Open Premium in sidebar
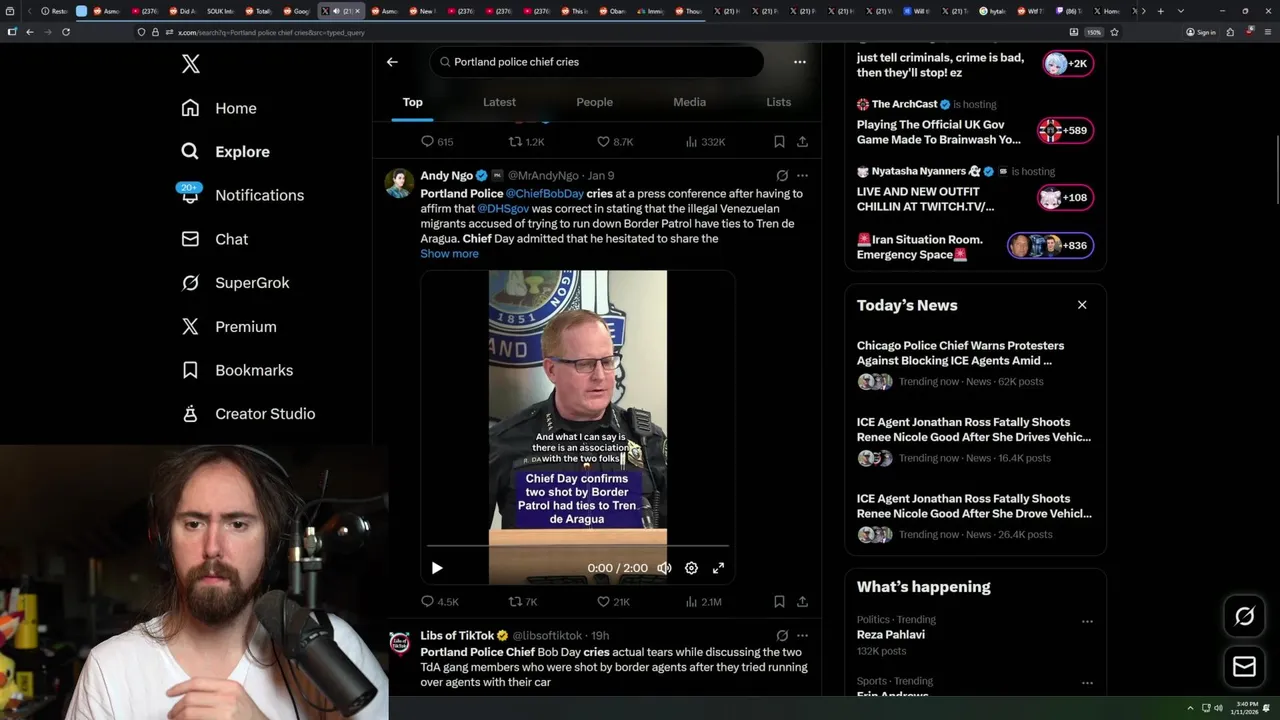The image size is (1280, 720). 229,327
